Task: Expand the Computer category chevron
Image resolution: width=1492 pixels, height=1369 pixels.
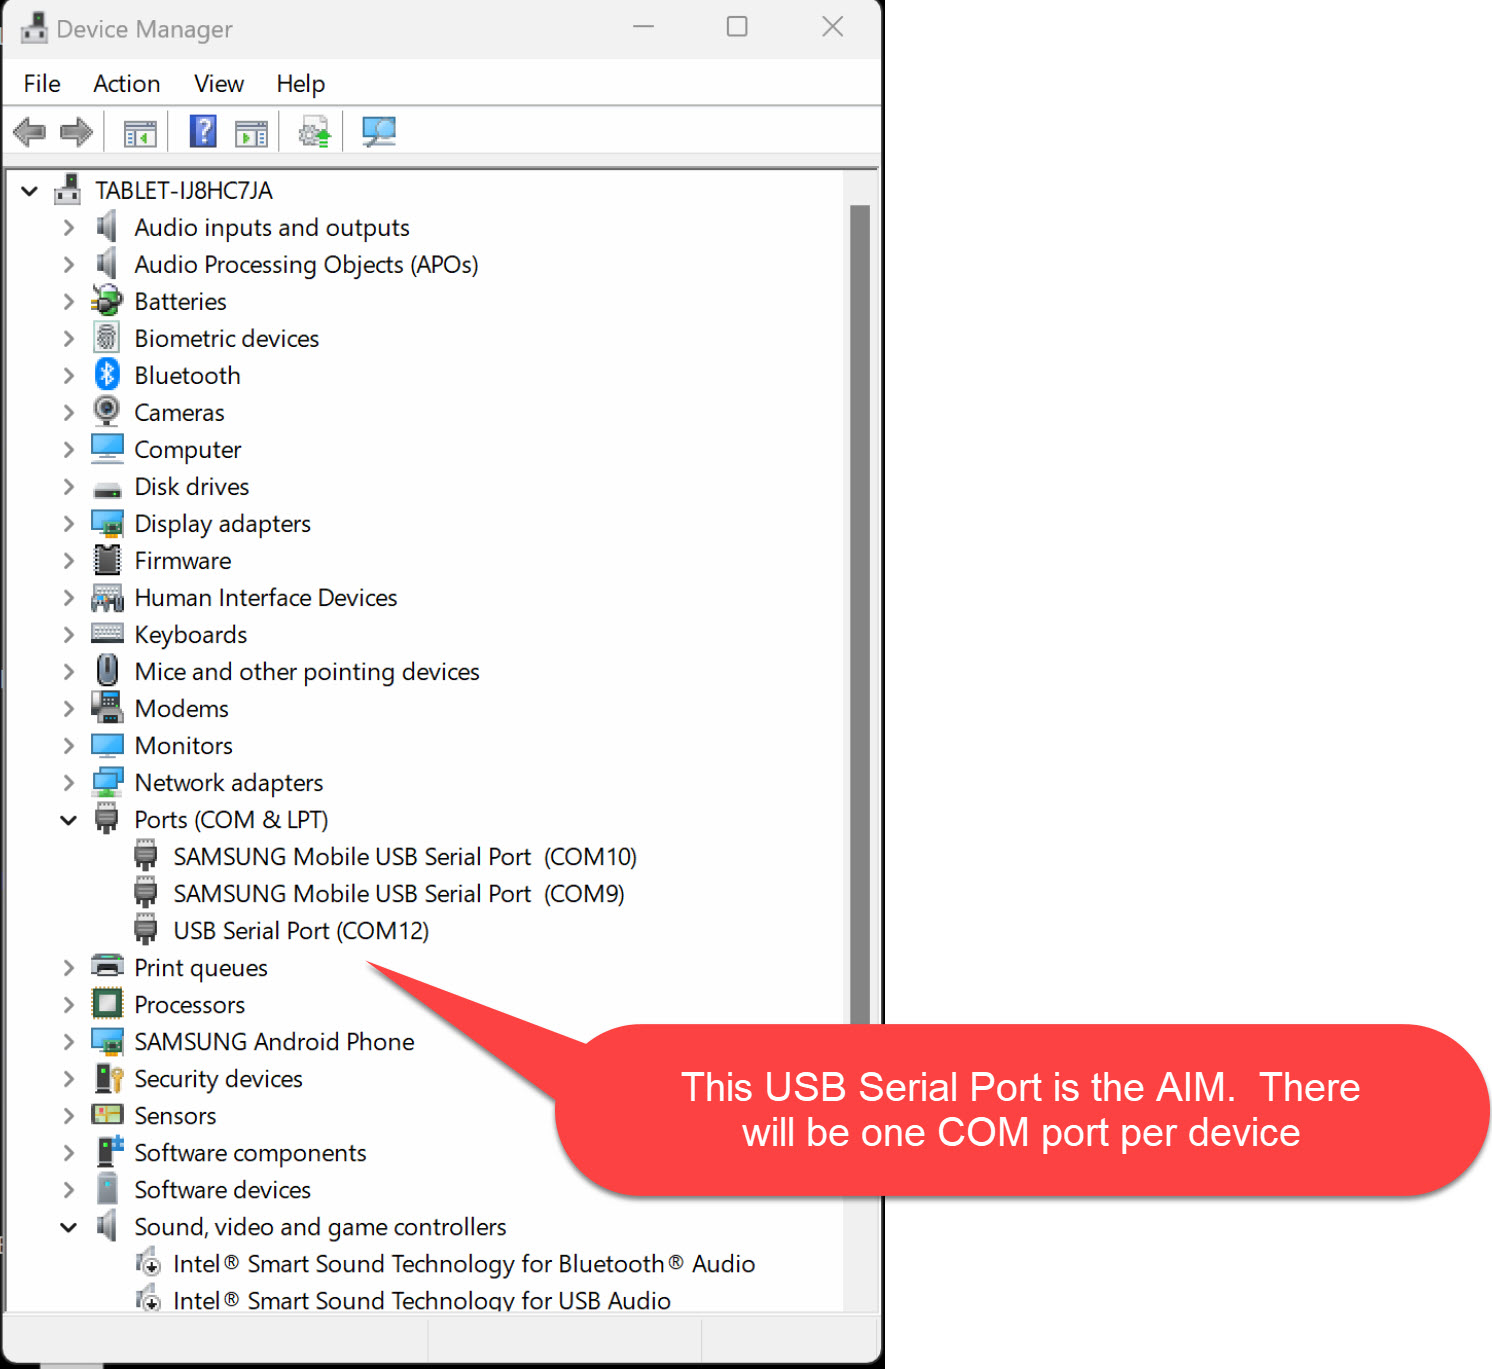Action: pos(68,449)
